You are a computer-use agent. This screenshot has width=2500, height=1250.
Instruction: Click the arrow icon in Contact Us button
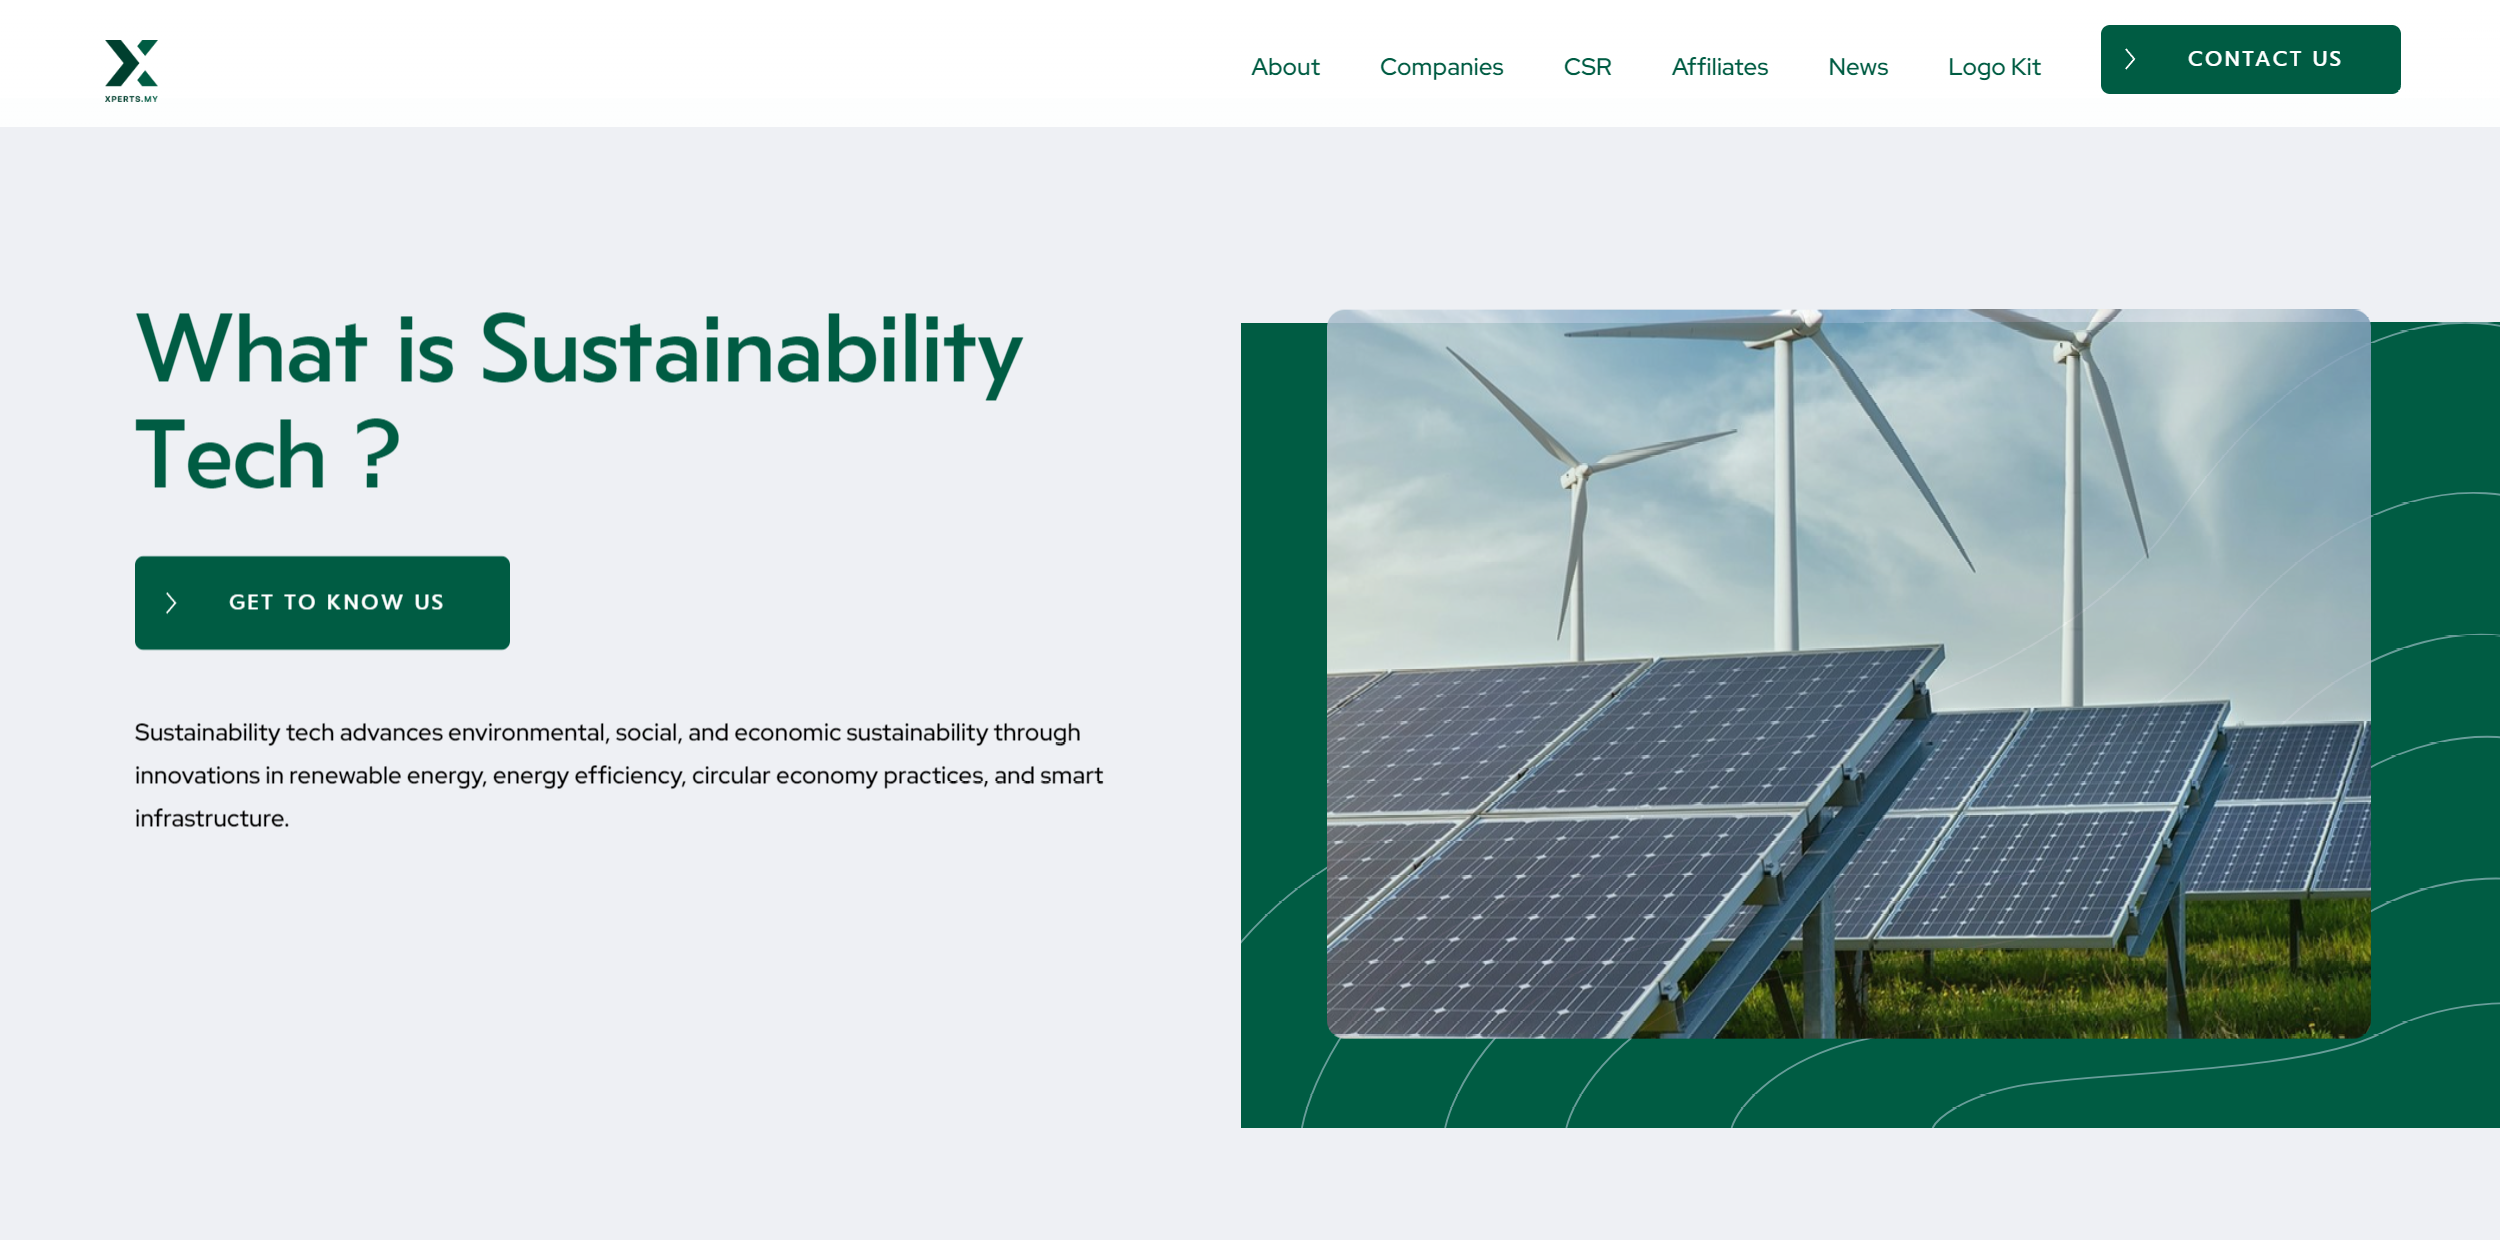pyautogui.click(x=2130, y=60)
